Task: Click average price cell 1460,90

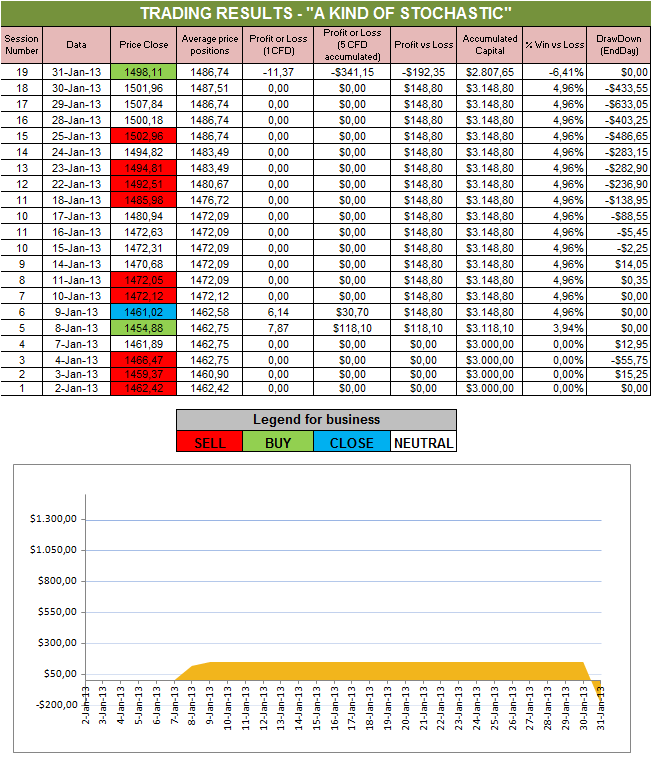Action: 209,374
